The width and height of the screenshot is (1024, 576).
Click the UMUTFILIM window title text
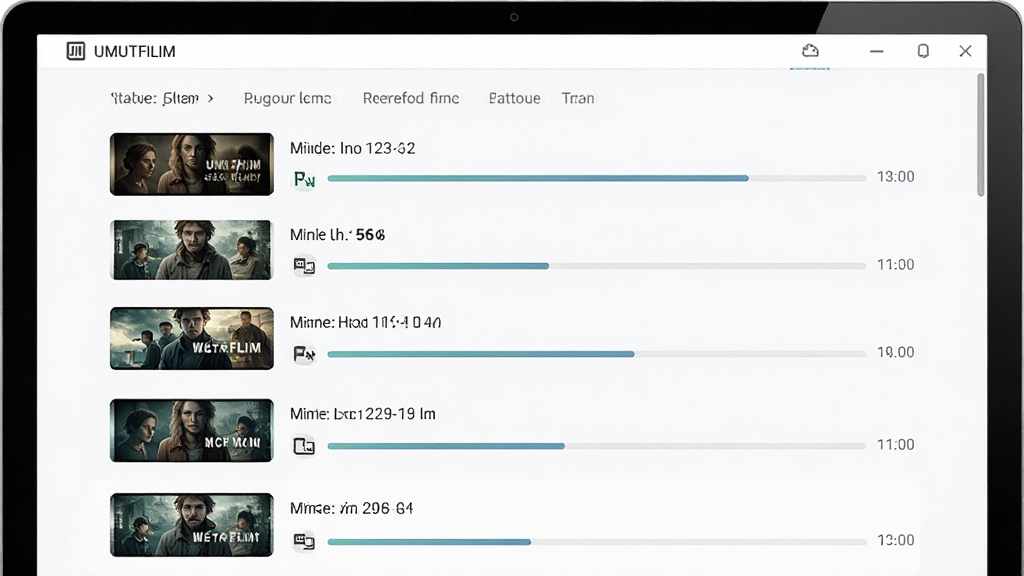tap(135, 52)
